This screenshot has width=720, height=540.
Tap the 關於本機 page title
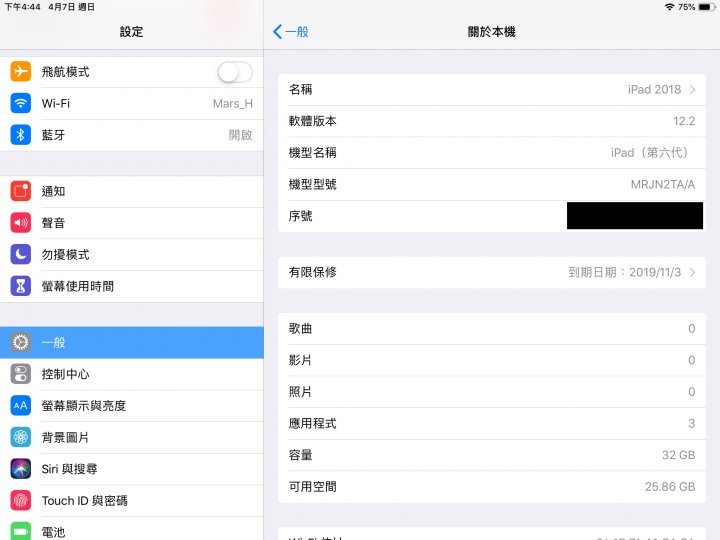[491, 32]
